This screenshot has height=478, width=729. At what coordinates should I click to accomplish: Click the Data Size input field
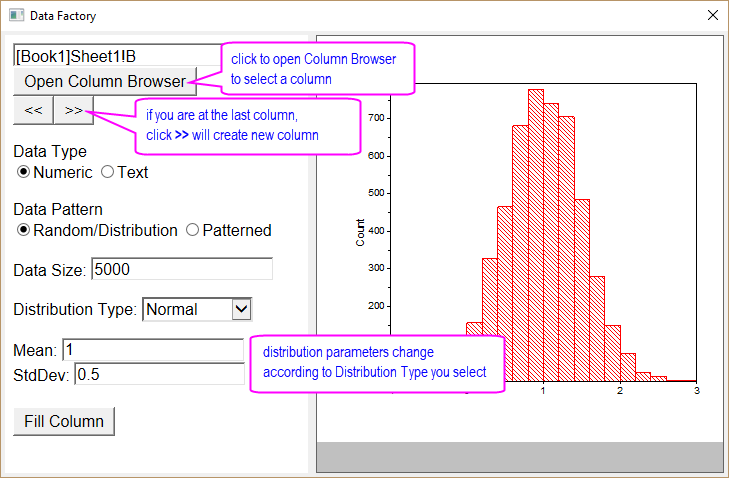pyautogui.click(x=182, y=269)
